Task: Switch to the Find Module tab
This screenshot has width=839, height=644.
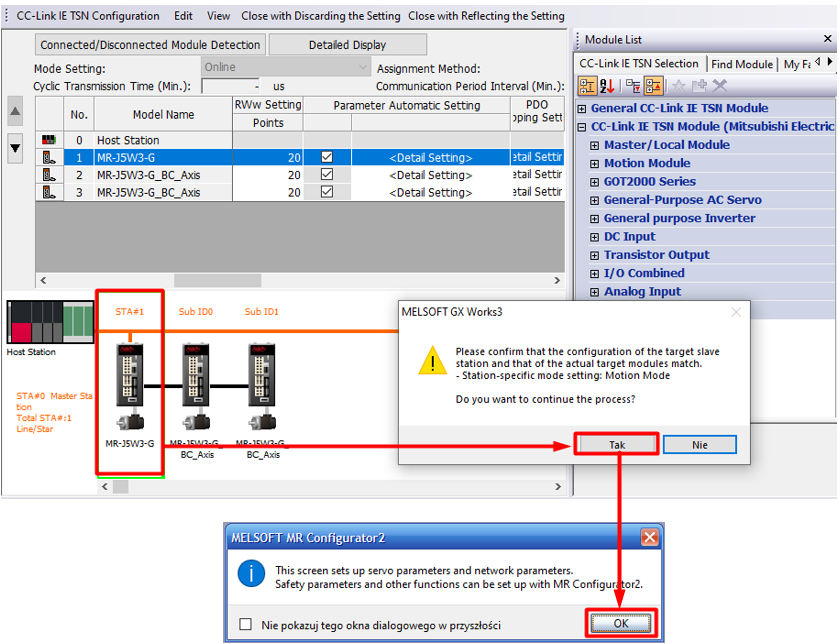Action: click(x=742, y=64)
